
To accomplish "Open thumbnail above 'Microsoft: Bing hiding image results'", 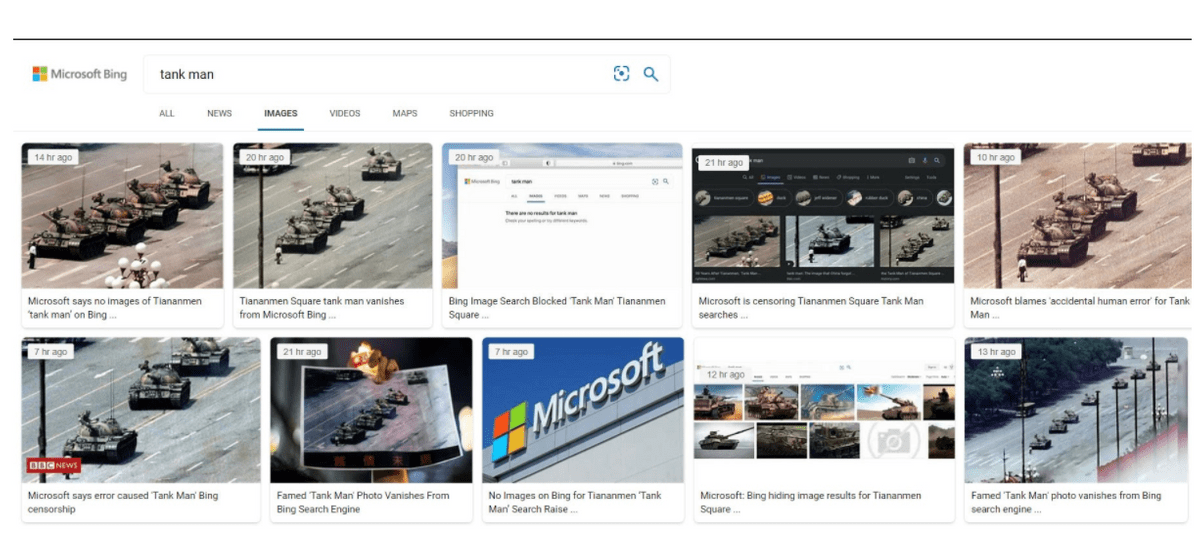I will [x=824, y=410].
